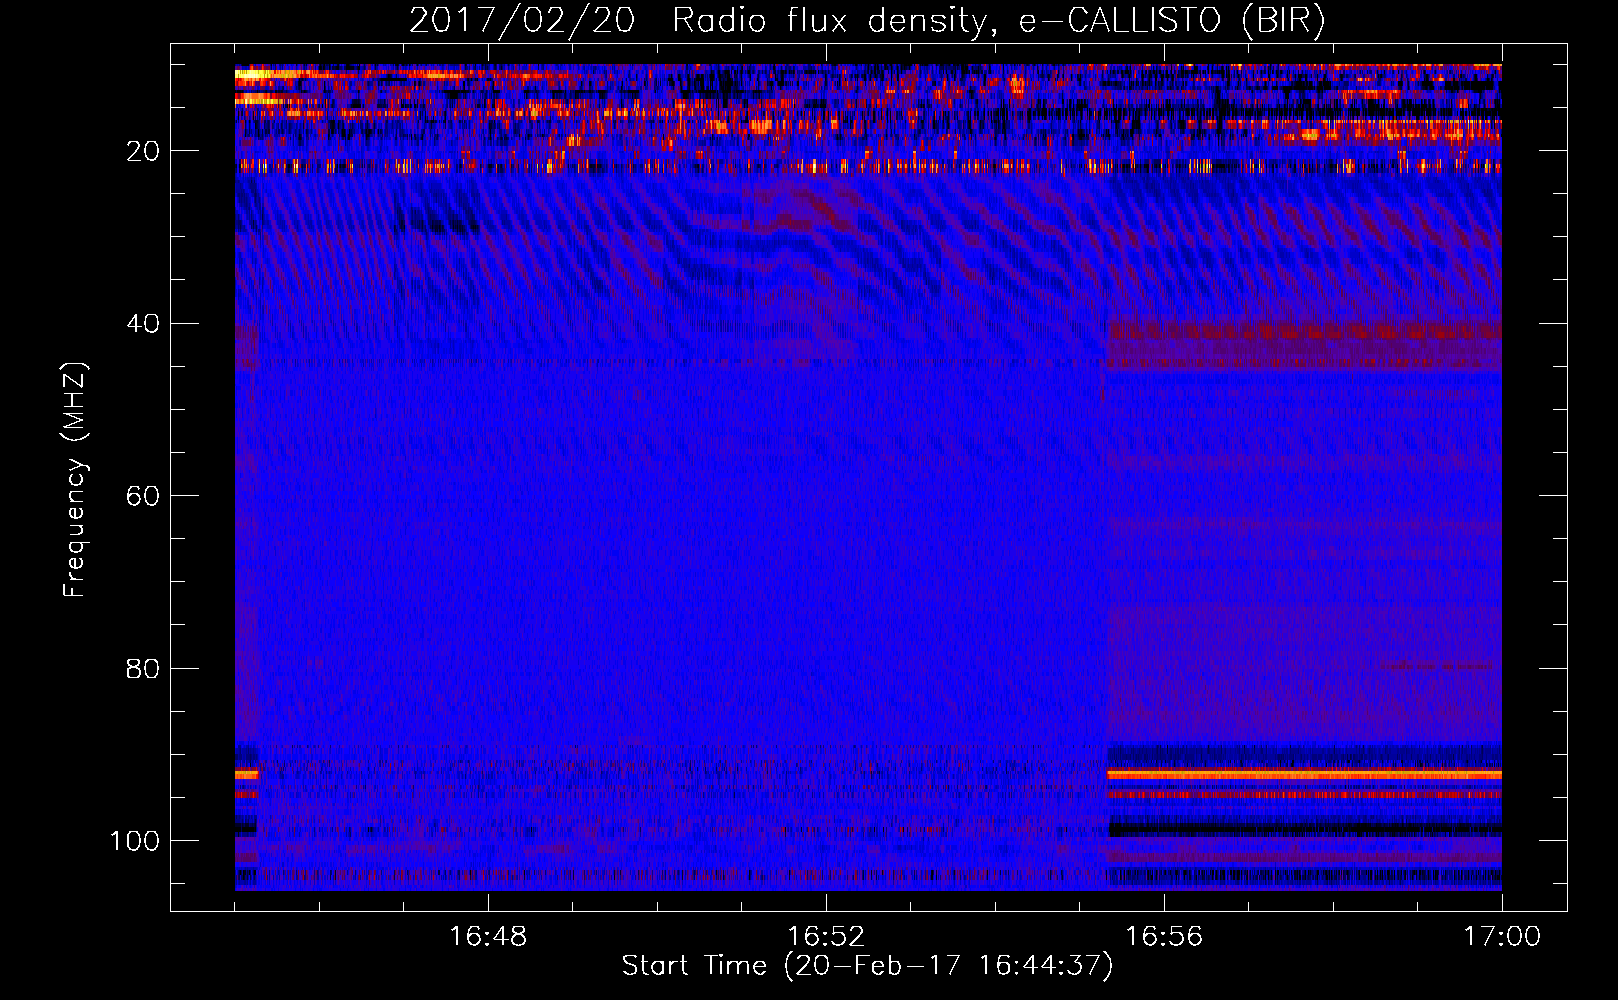Click the time tick label 16:56

pyautogui.click(x=1164, y=936)
